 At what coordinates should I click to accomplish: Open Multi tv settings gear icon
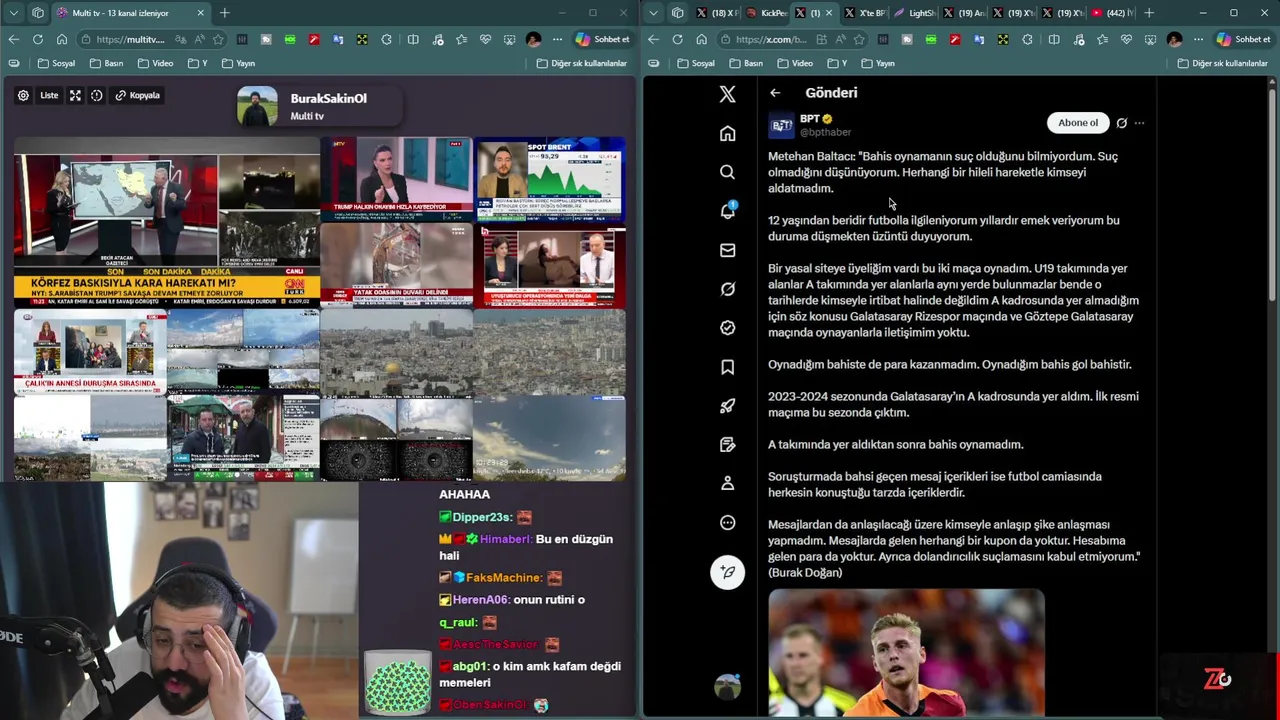click(x=23, y=95)
